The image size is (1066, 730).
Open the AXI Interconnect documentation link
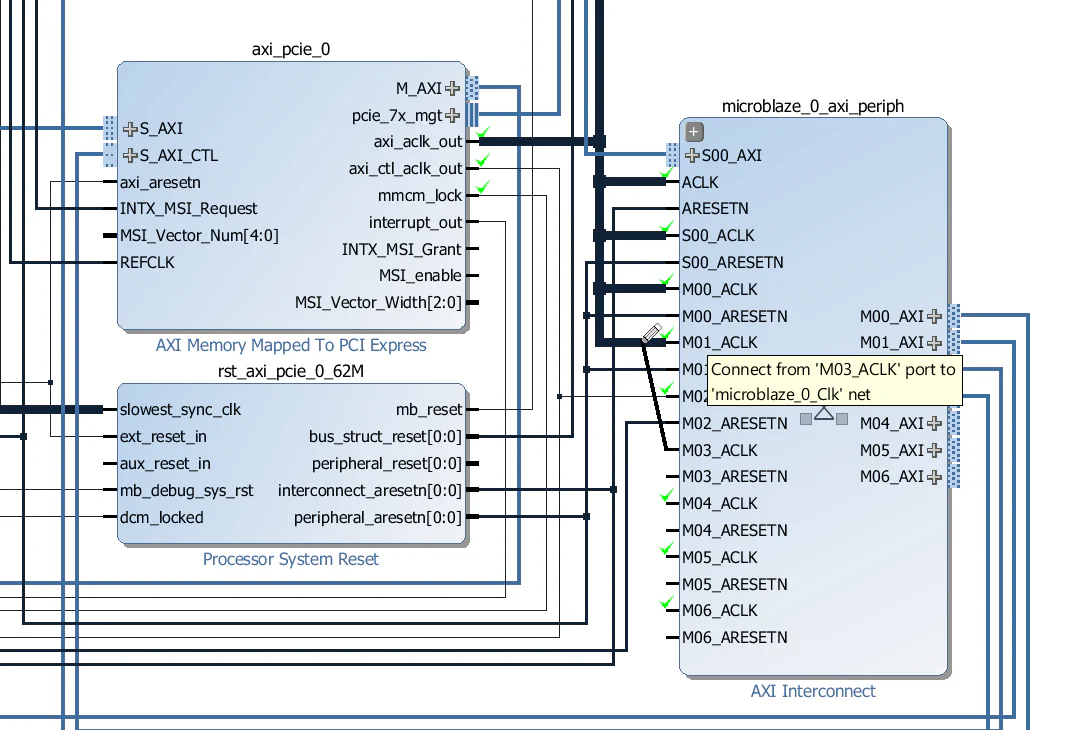pos(812,691)
